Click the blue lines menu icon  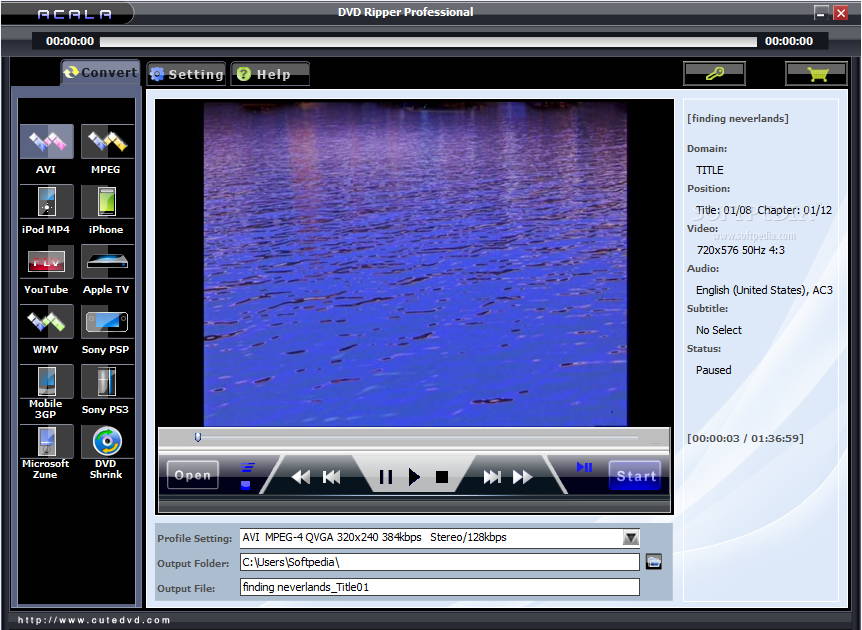point(248,468)
